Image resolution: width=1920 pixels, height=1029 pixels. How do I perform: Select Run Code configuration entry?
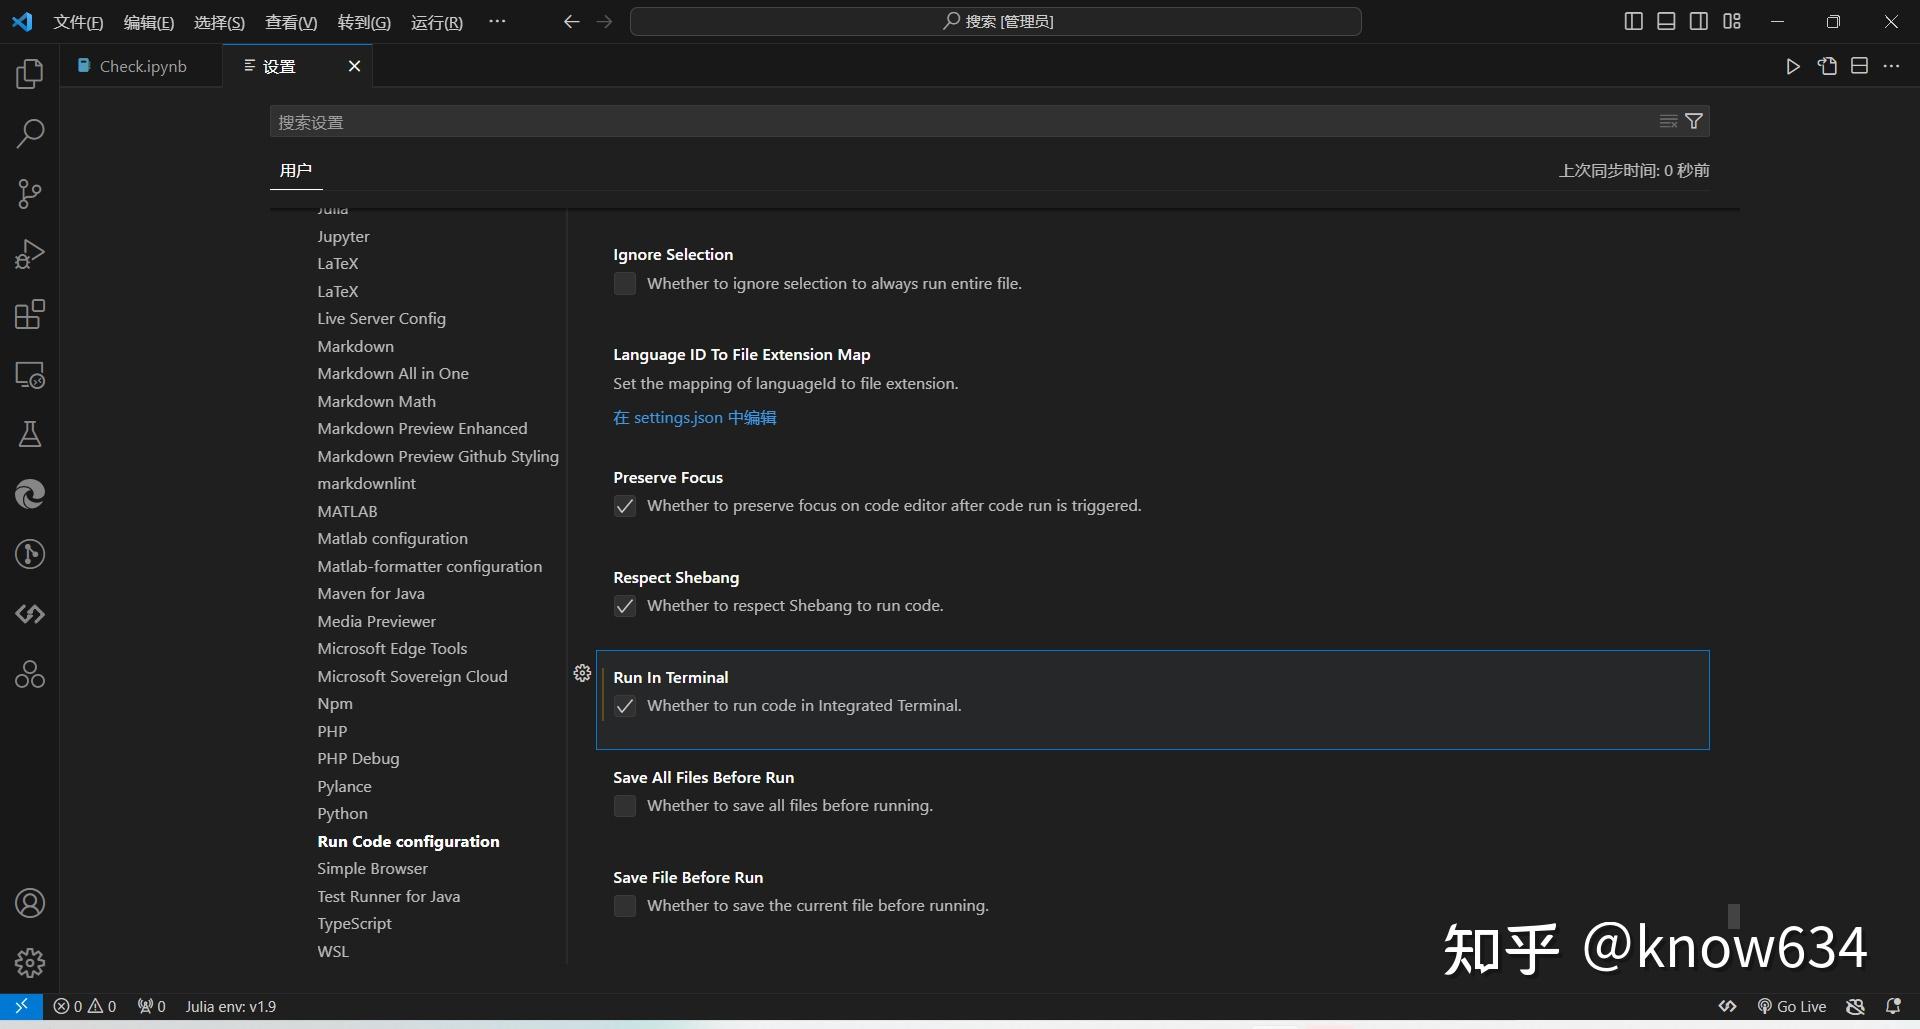click(408, 841)
